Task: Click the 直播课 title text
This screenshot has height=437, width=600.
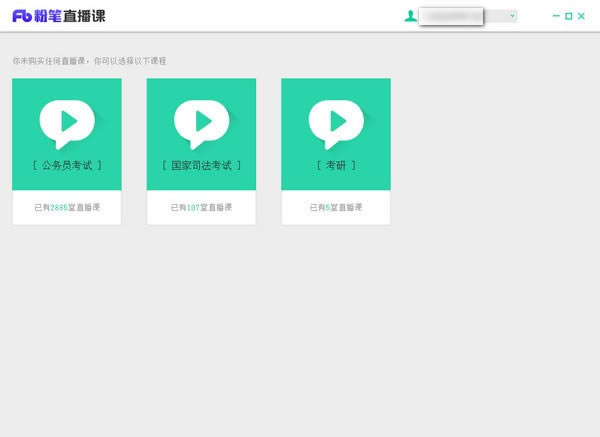Action: [84, 16]
